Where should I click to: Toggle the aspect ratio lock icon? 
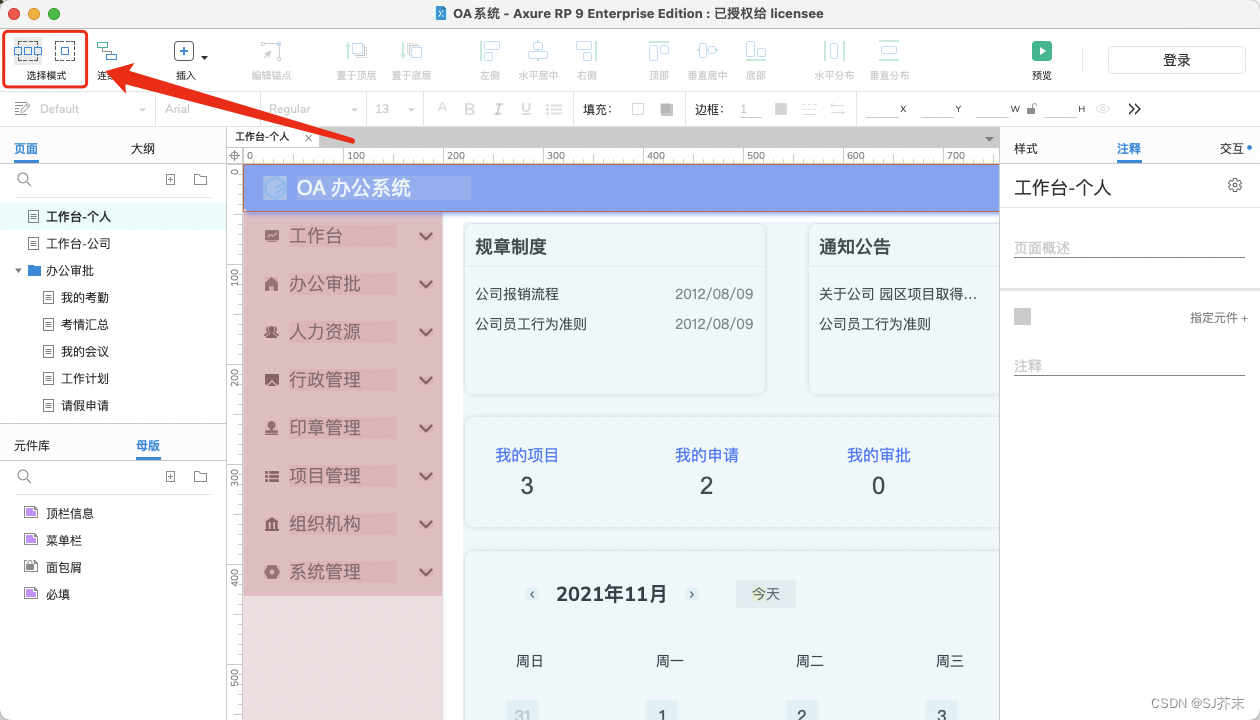pos(1030,109)
